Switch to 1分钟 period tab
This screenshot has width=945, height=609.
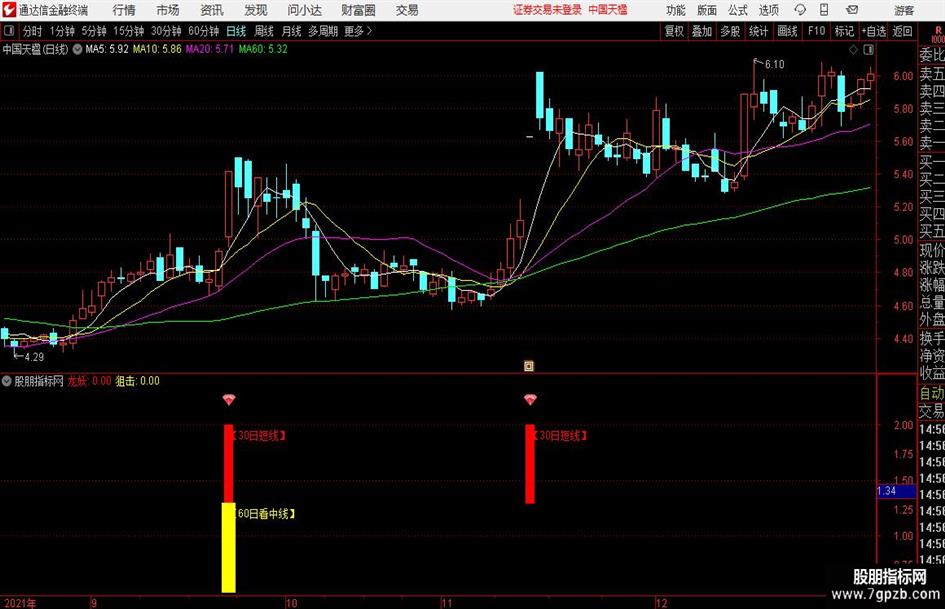click(61, 31)
